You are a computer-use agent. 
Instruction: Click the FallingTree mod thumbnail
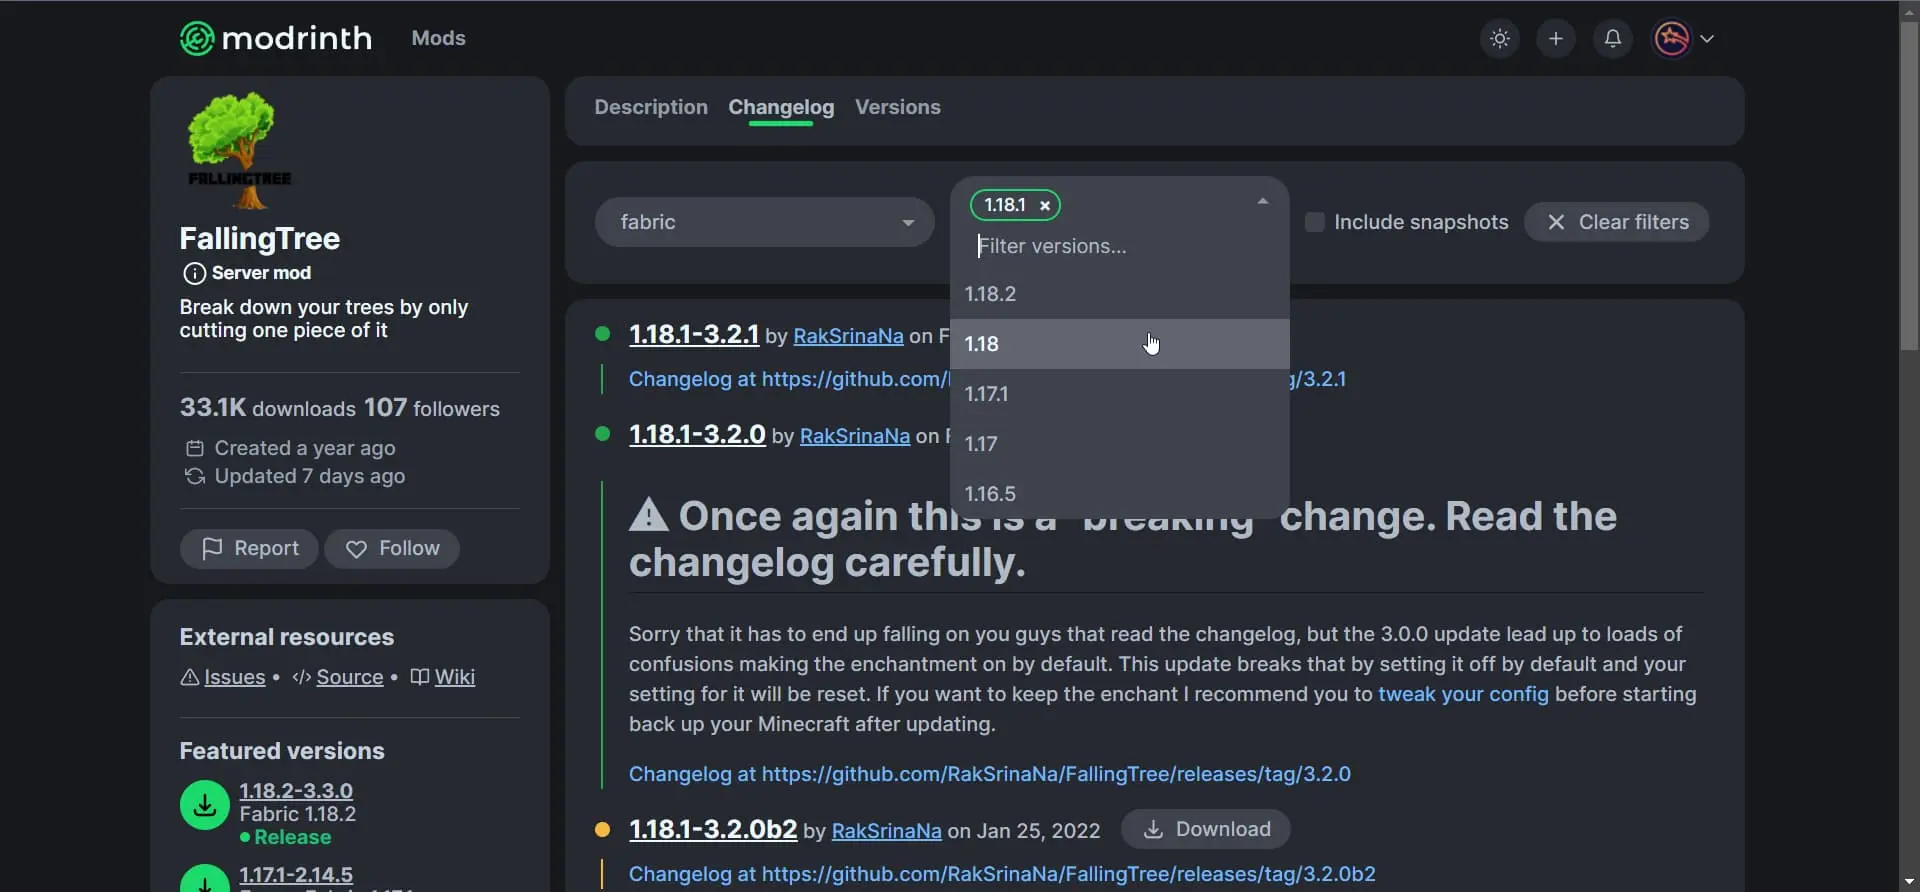[240, 150]
